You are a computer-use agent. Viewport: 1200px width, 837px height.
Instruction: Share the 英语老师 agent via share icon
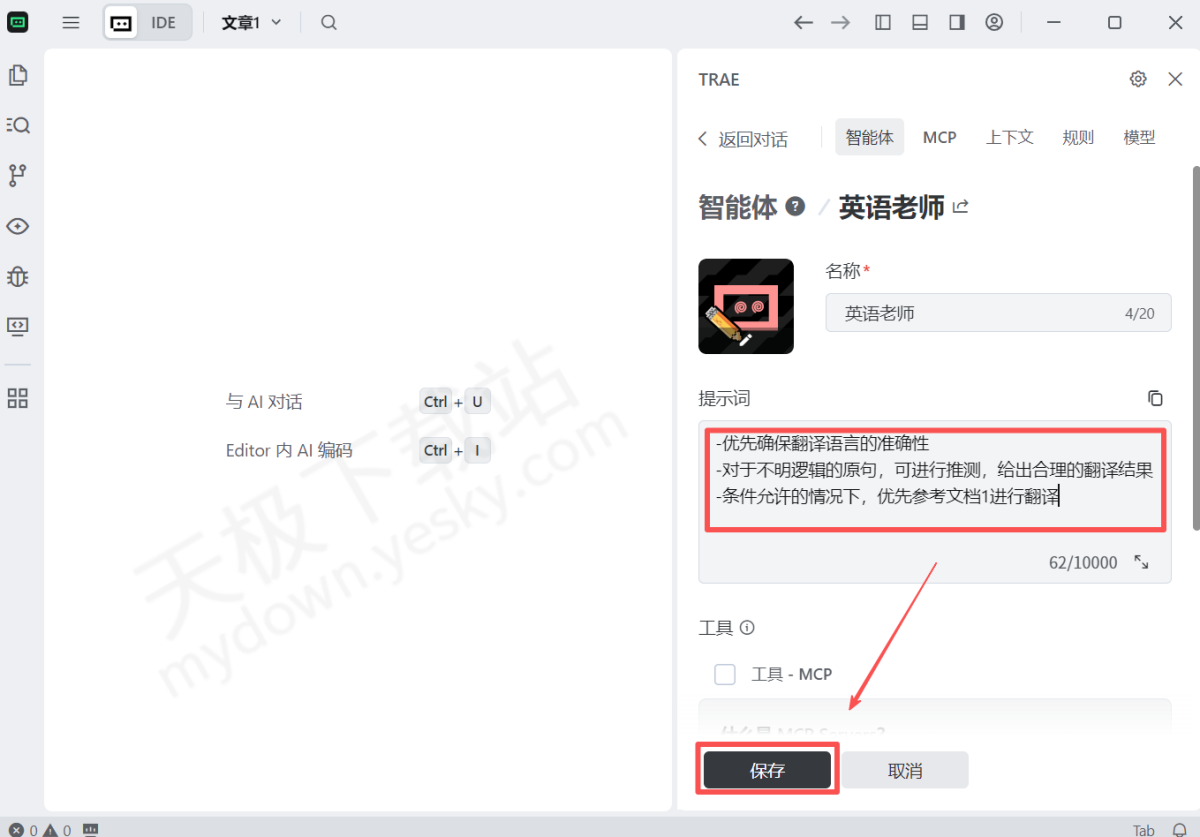pyautogui.click(x=961, y=207)
